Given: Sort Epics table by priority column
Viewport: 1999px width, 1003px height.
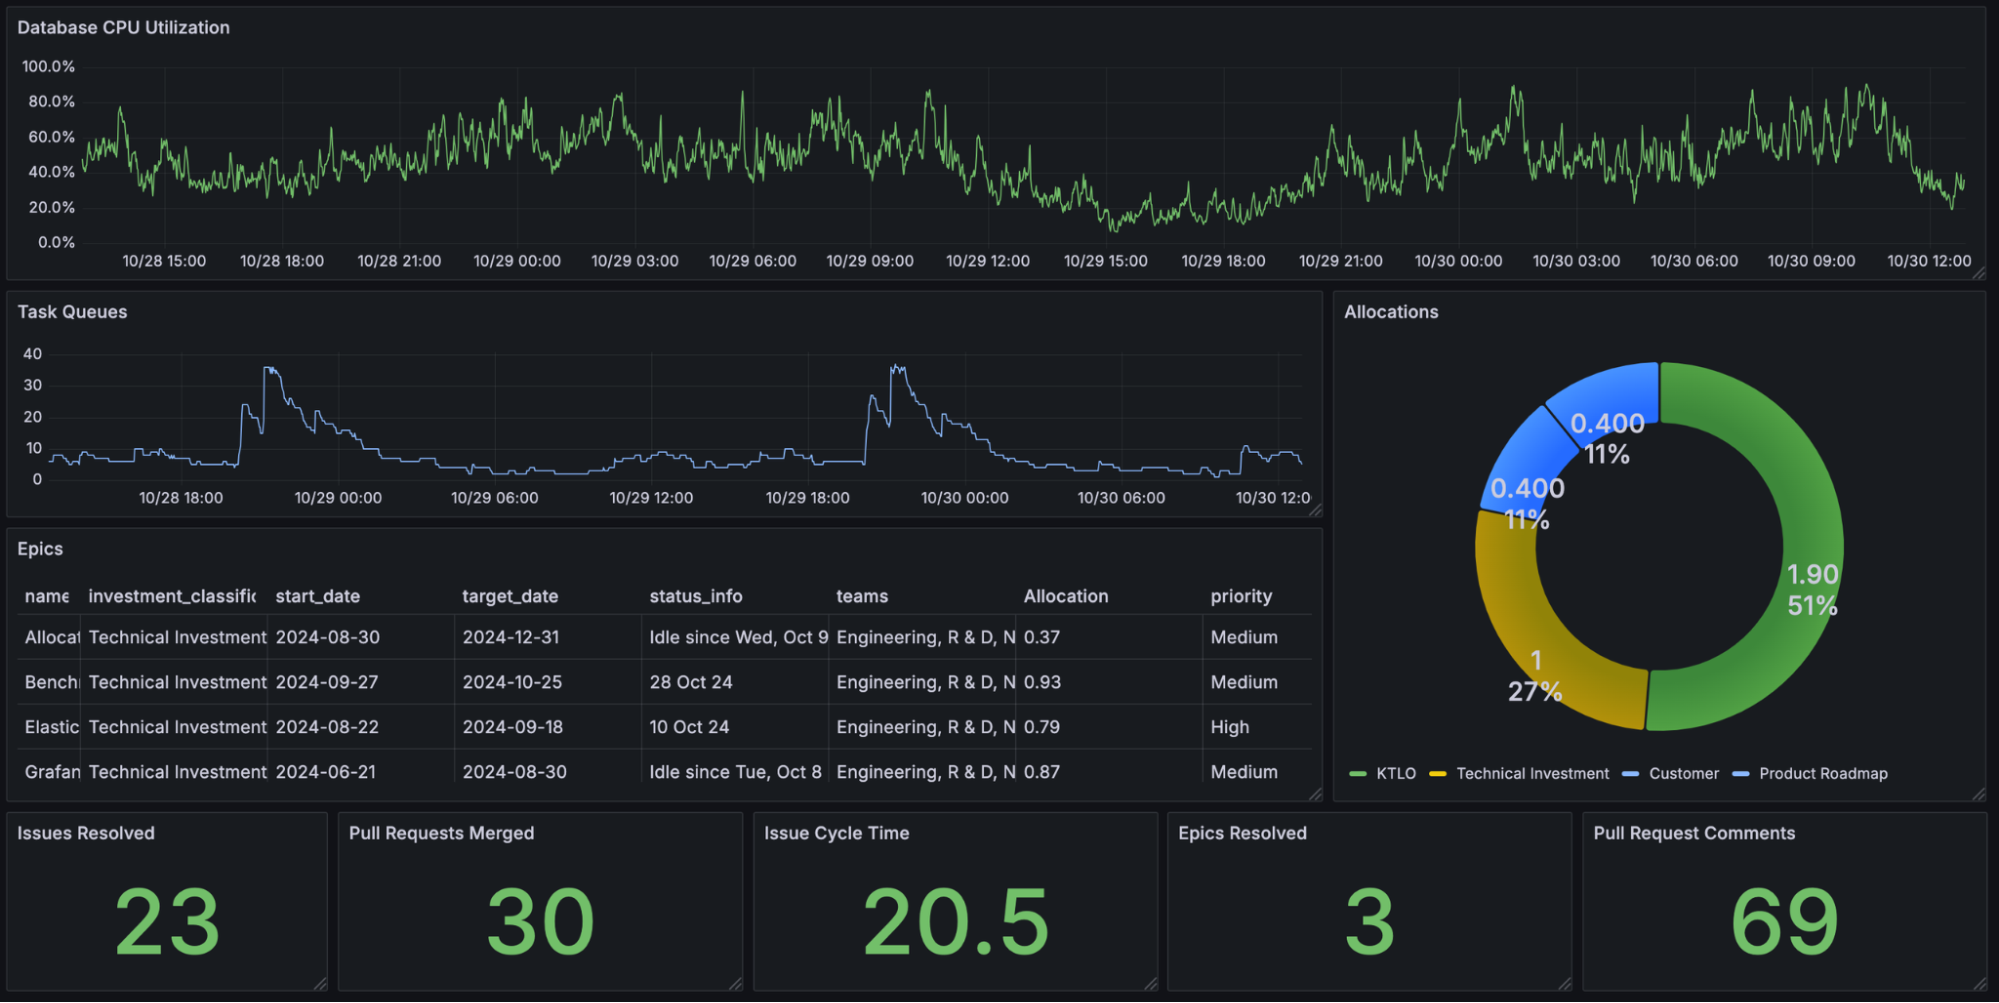Looking at the screenshot, I should coord(1241,596).
